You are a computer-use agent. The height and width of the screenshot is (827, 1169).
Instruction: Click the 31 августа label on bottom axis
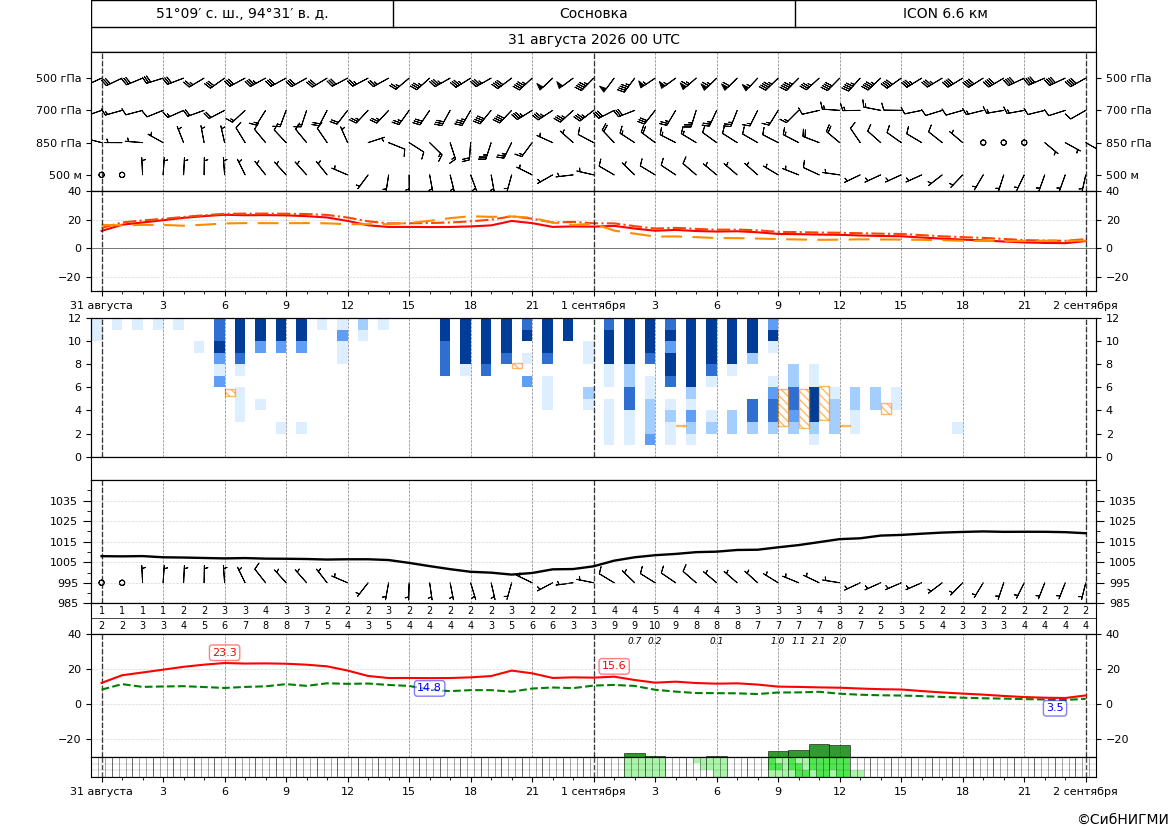101,791
